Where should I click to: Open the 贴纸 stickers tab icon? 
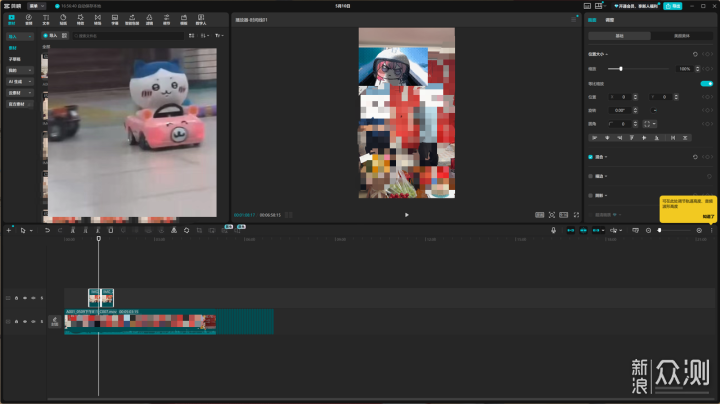click(63, 19)
